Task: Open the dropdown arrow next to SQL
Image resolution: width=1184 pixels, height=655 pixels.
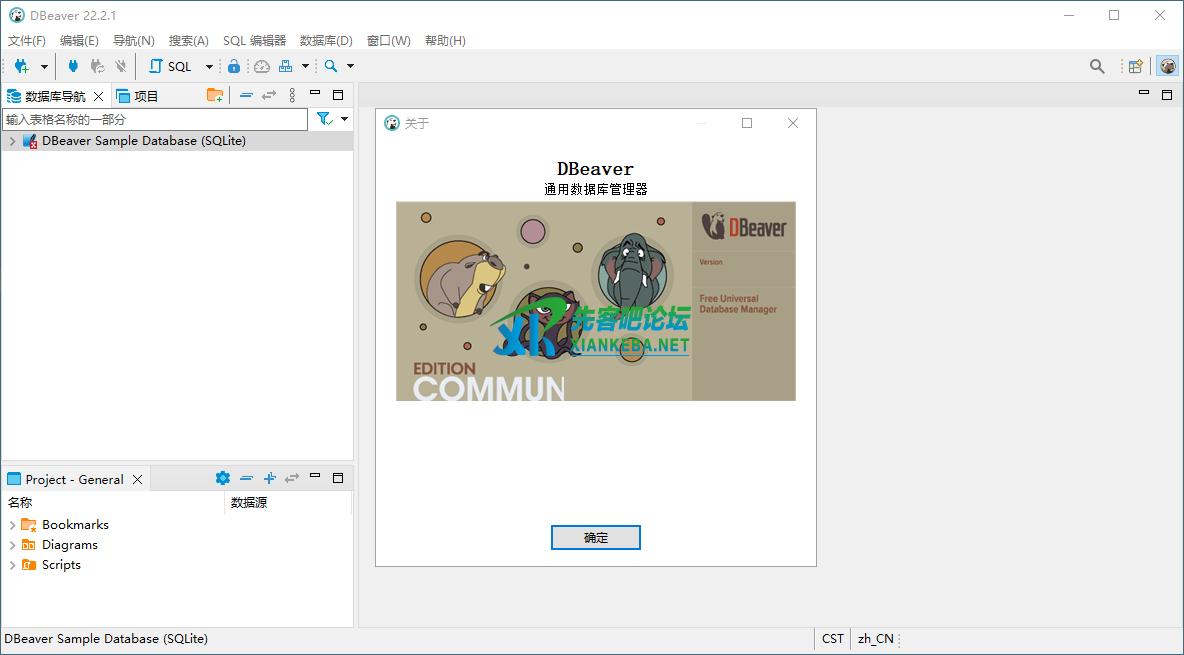Action: (209, 66)
